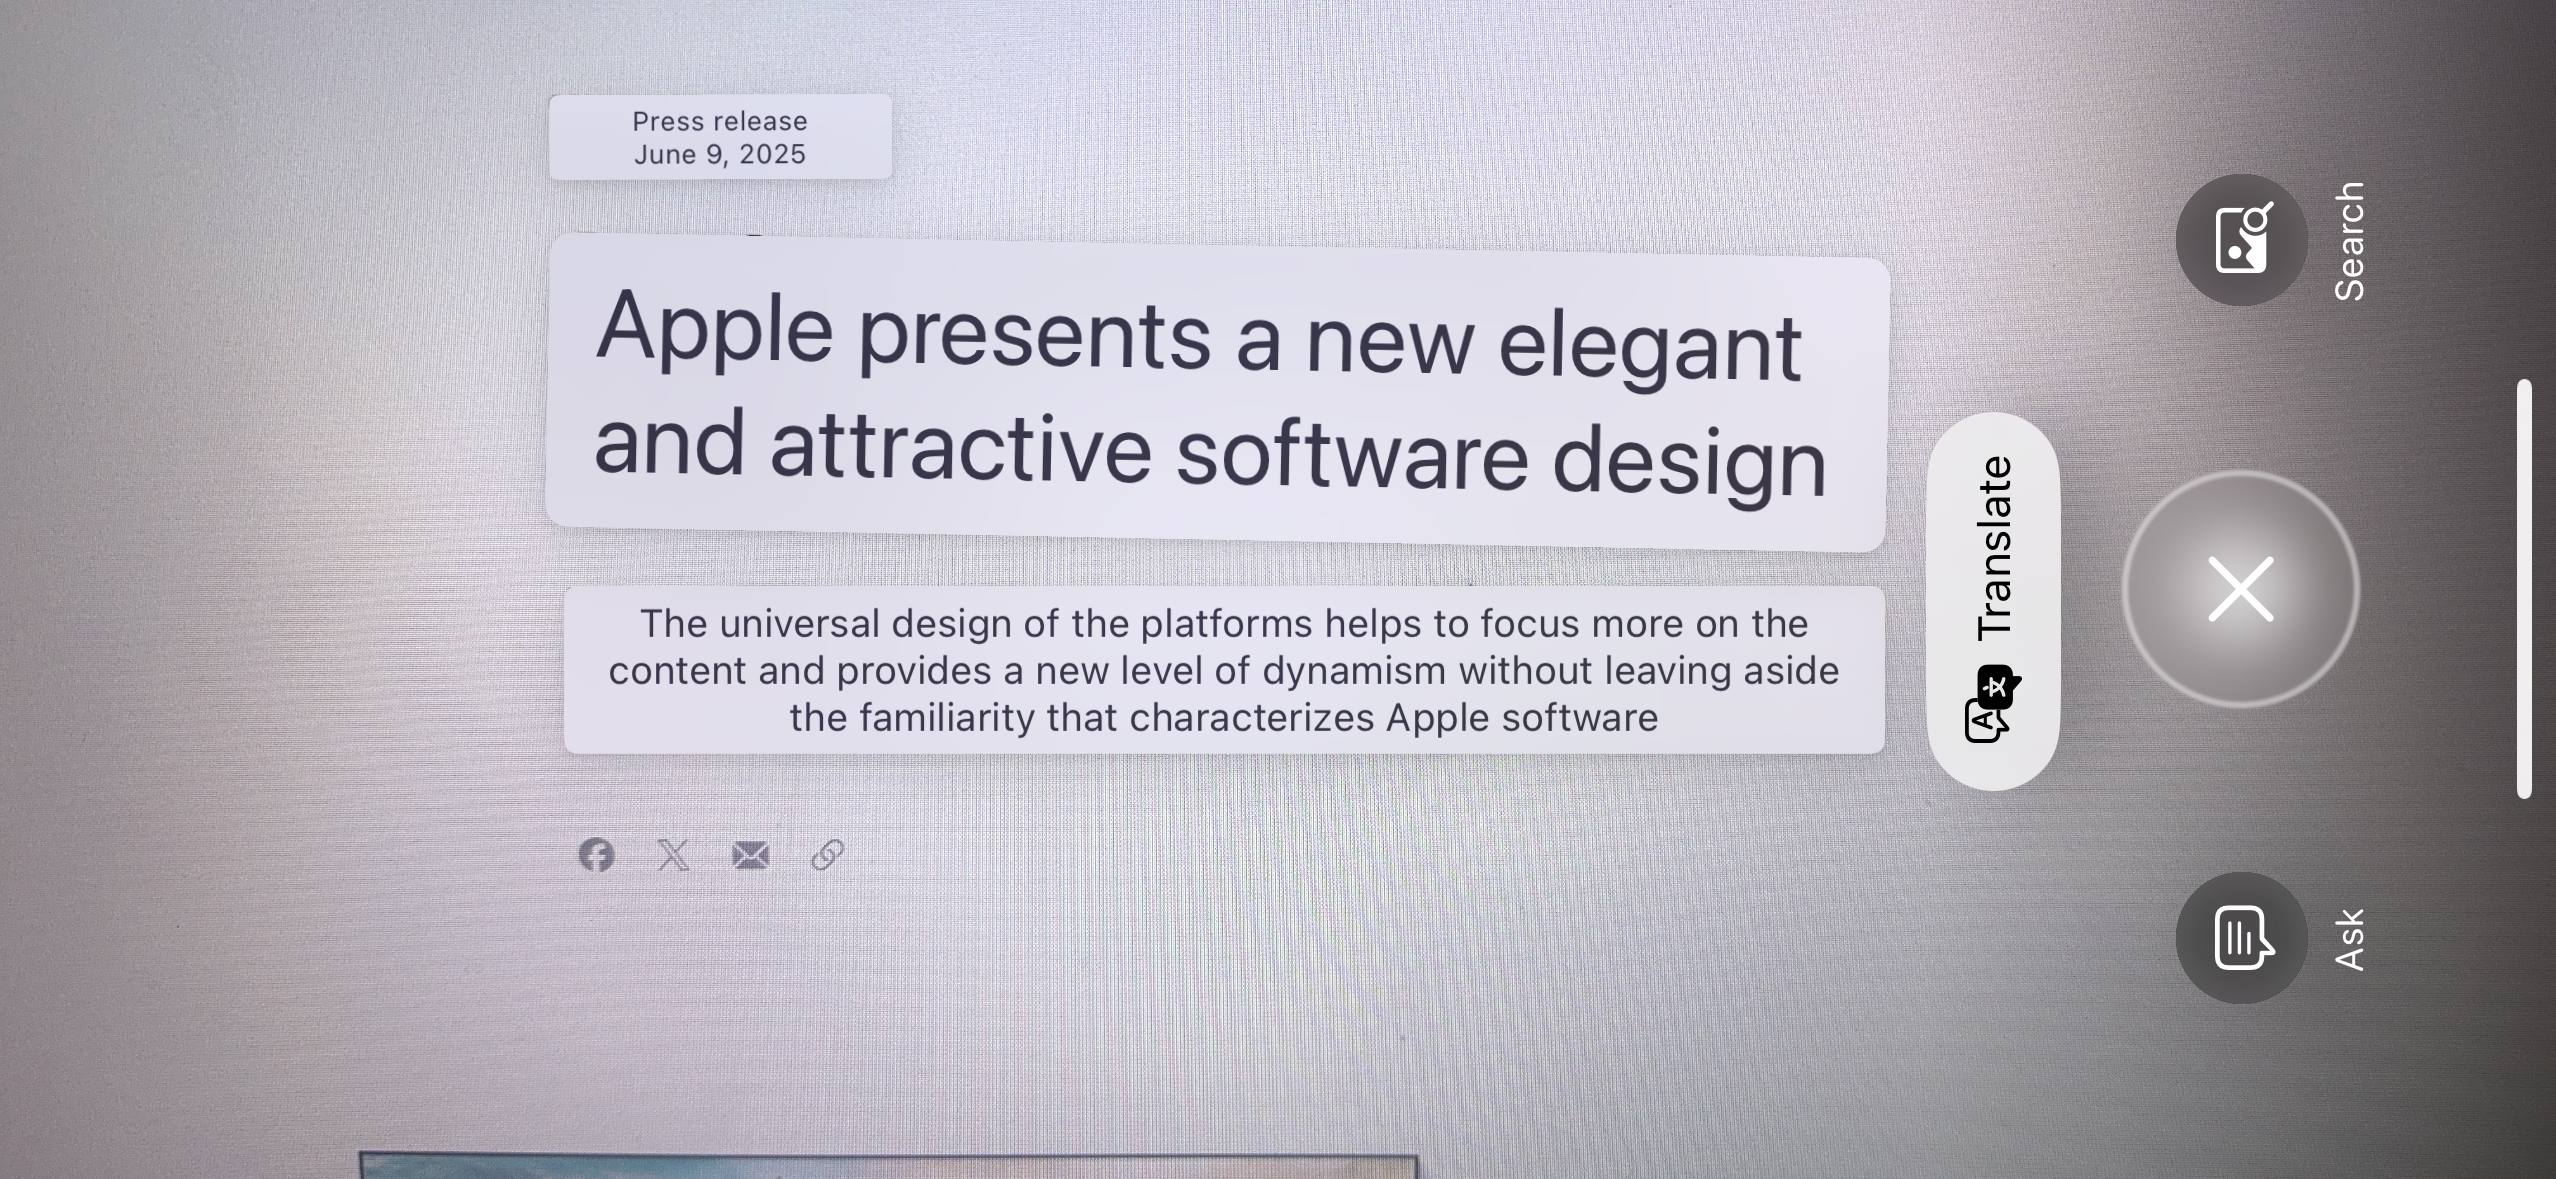Tap subtitle line 'the familiarity that characterizes Apple software'
Image resolution: width=2556 pixels, height=1179 pixels.
[1224, 718]
